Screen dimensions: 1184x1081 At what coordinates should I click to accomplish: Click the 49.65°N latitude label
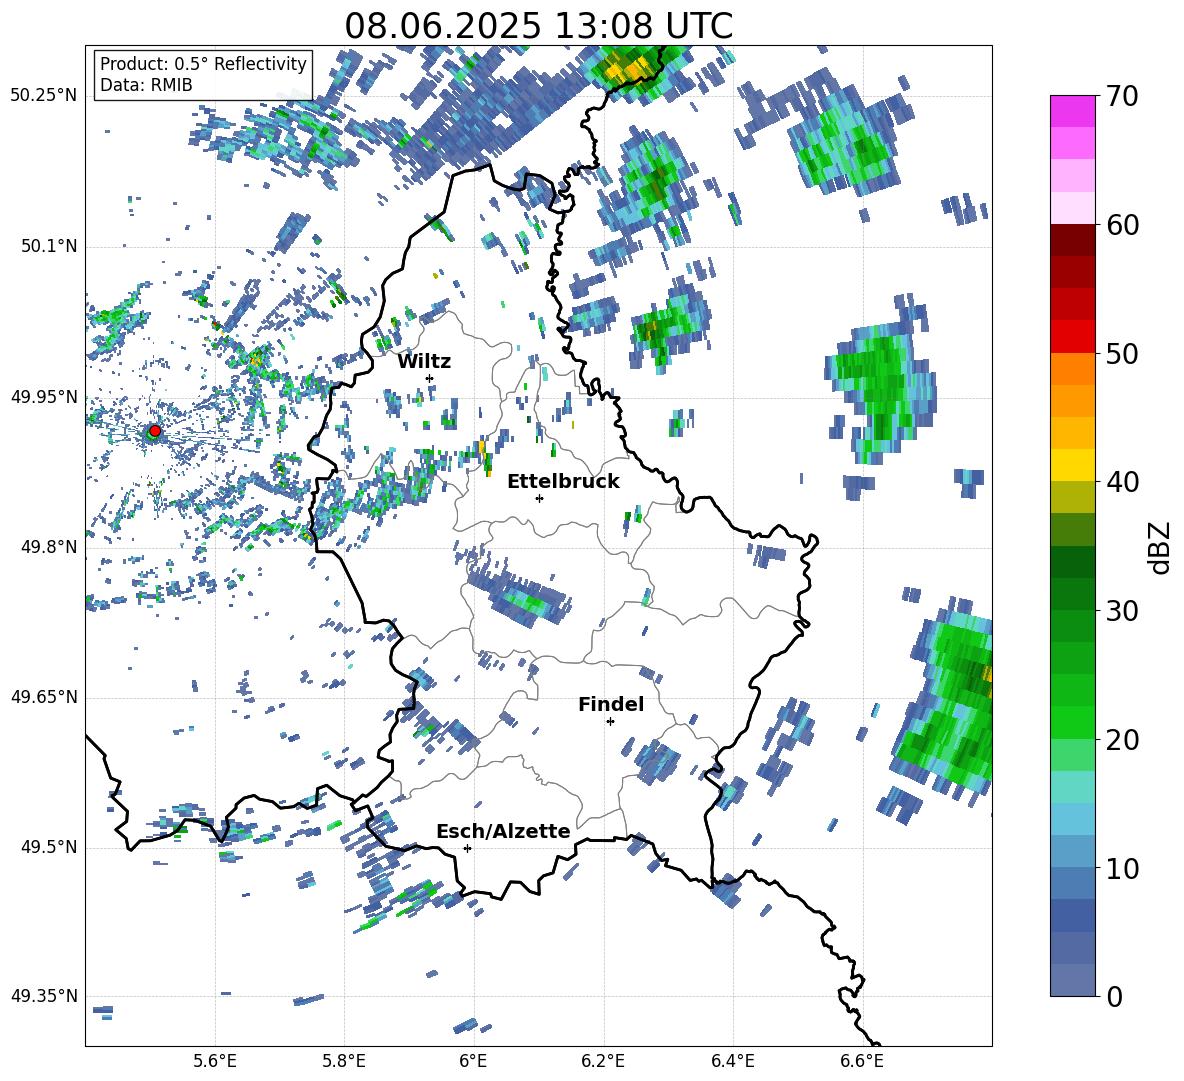43,697
